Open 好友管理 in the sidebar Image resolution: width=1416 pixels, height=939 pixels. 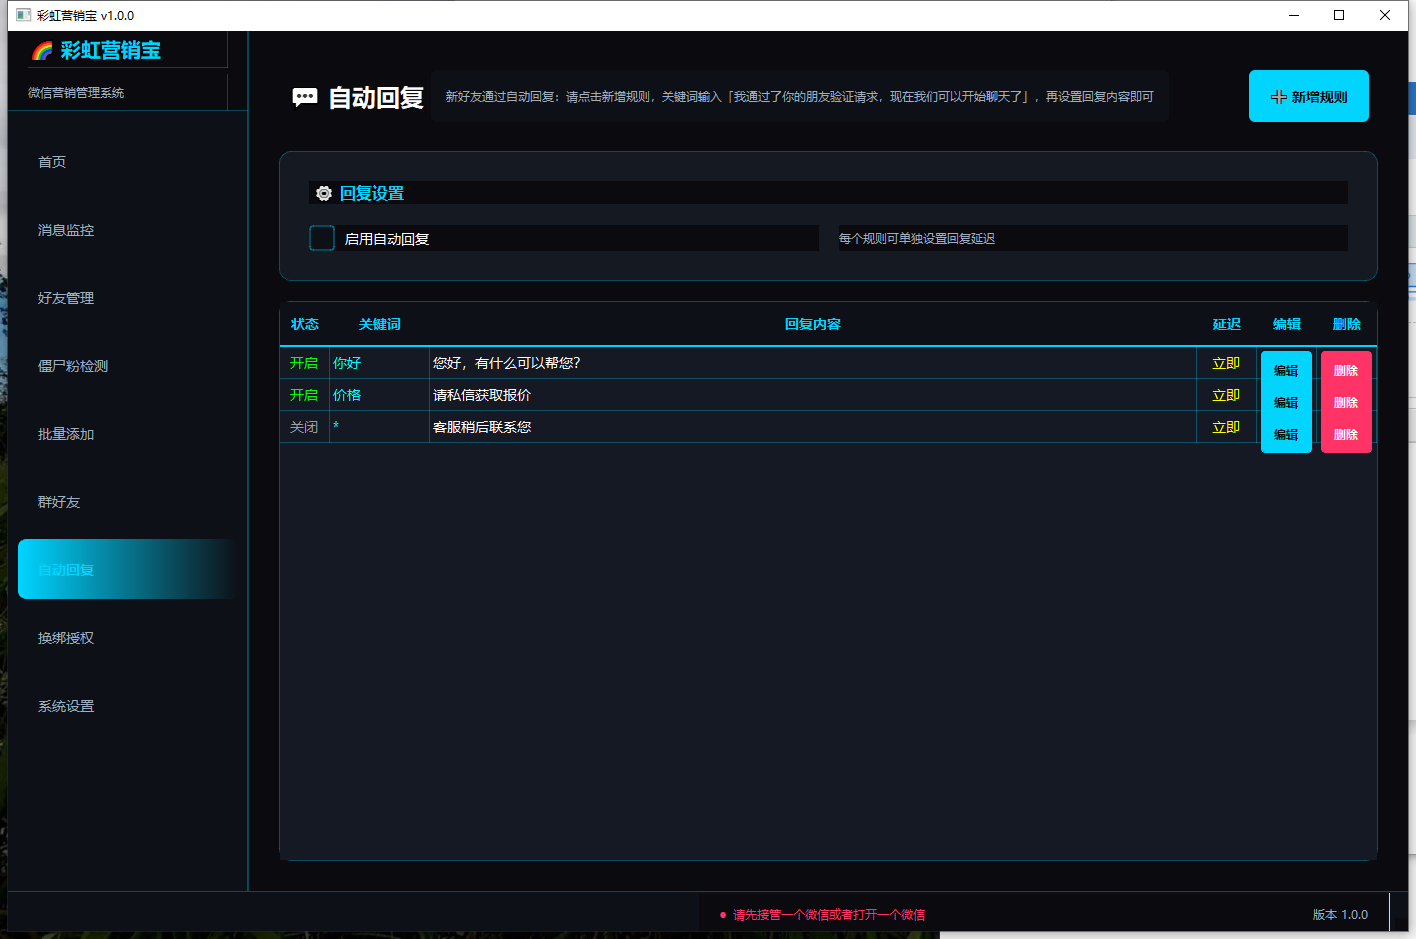128,298
